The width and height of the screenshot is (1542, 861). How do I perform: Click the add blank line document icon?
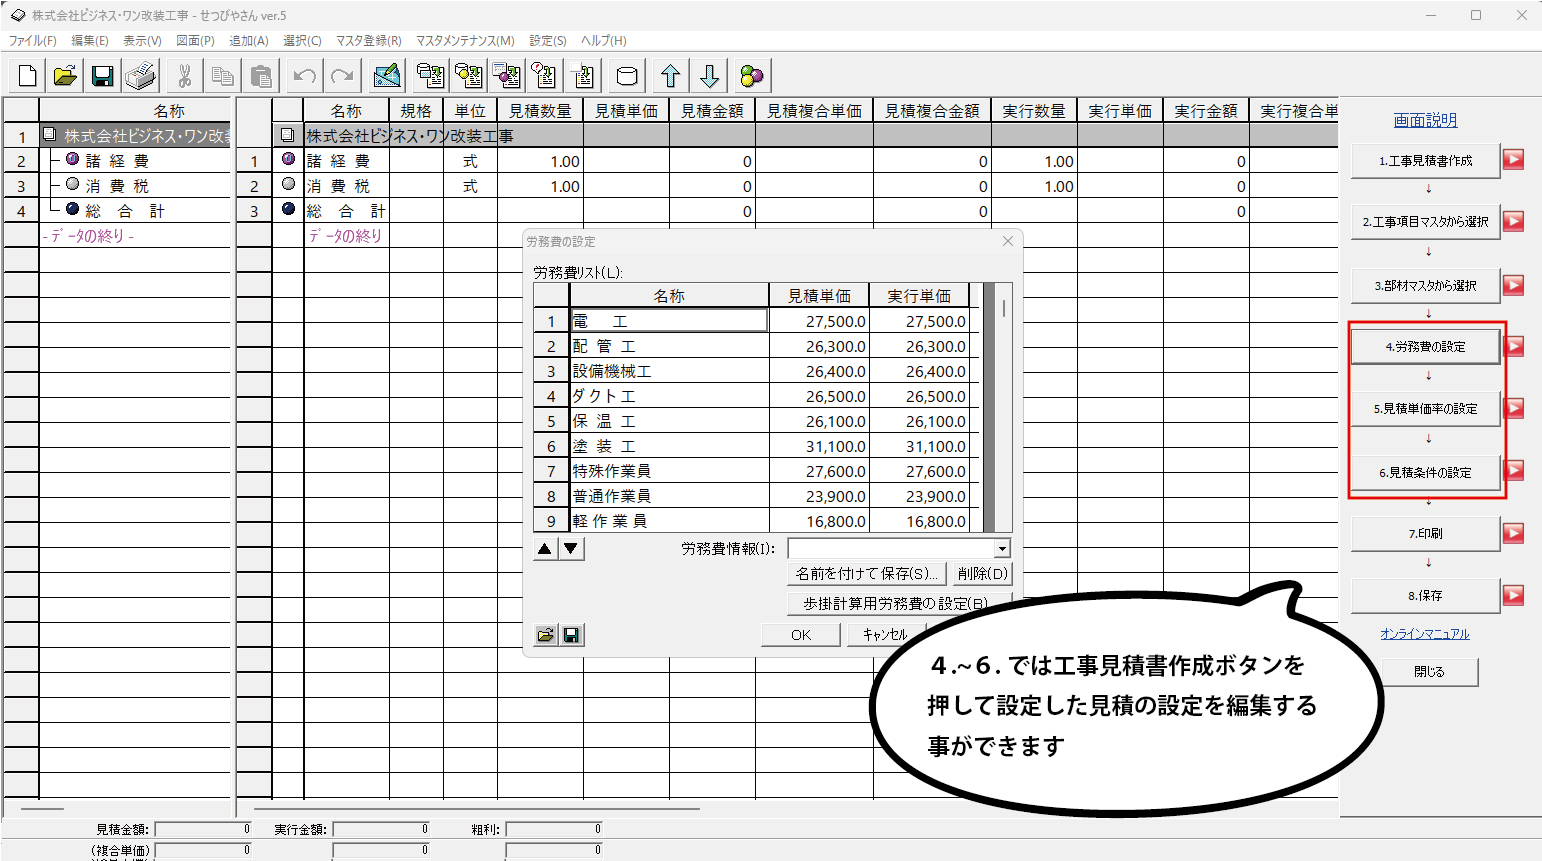click(x=584, y=76)
